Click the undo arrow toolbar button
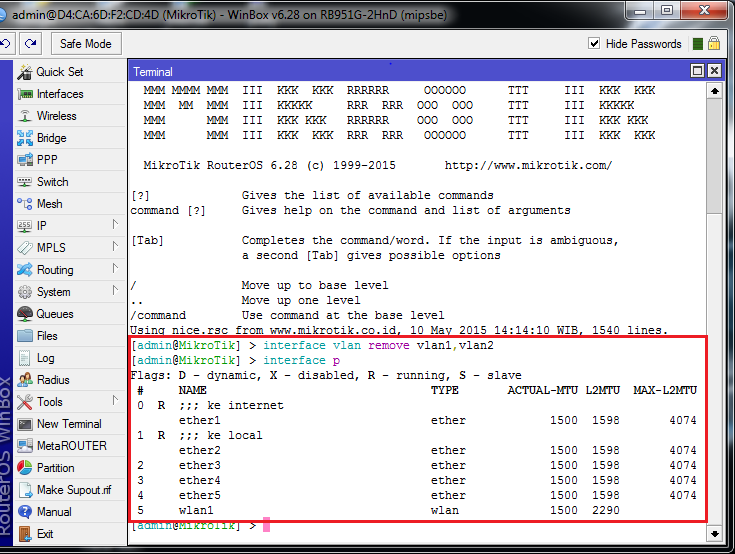 pos(7,44)
